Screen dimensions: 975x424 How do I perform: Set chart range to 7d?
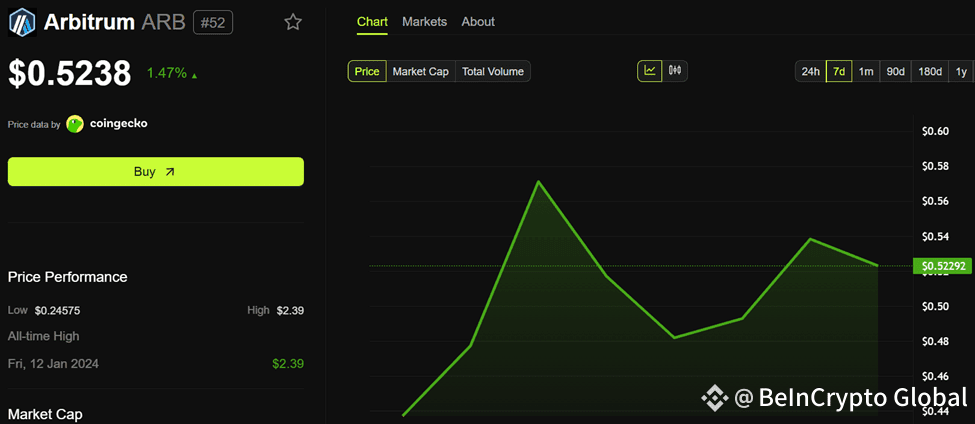(839, 71)
